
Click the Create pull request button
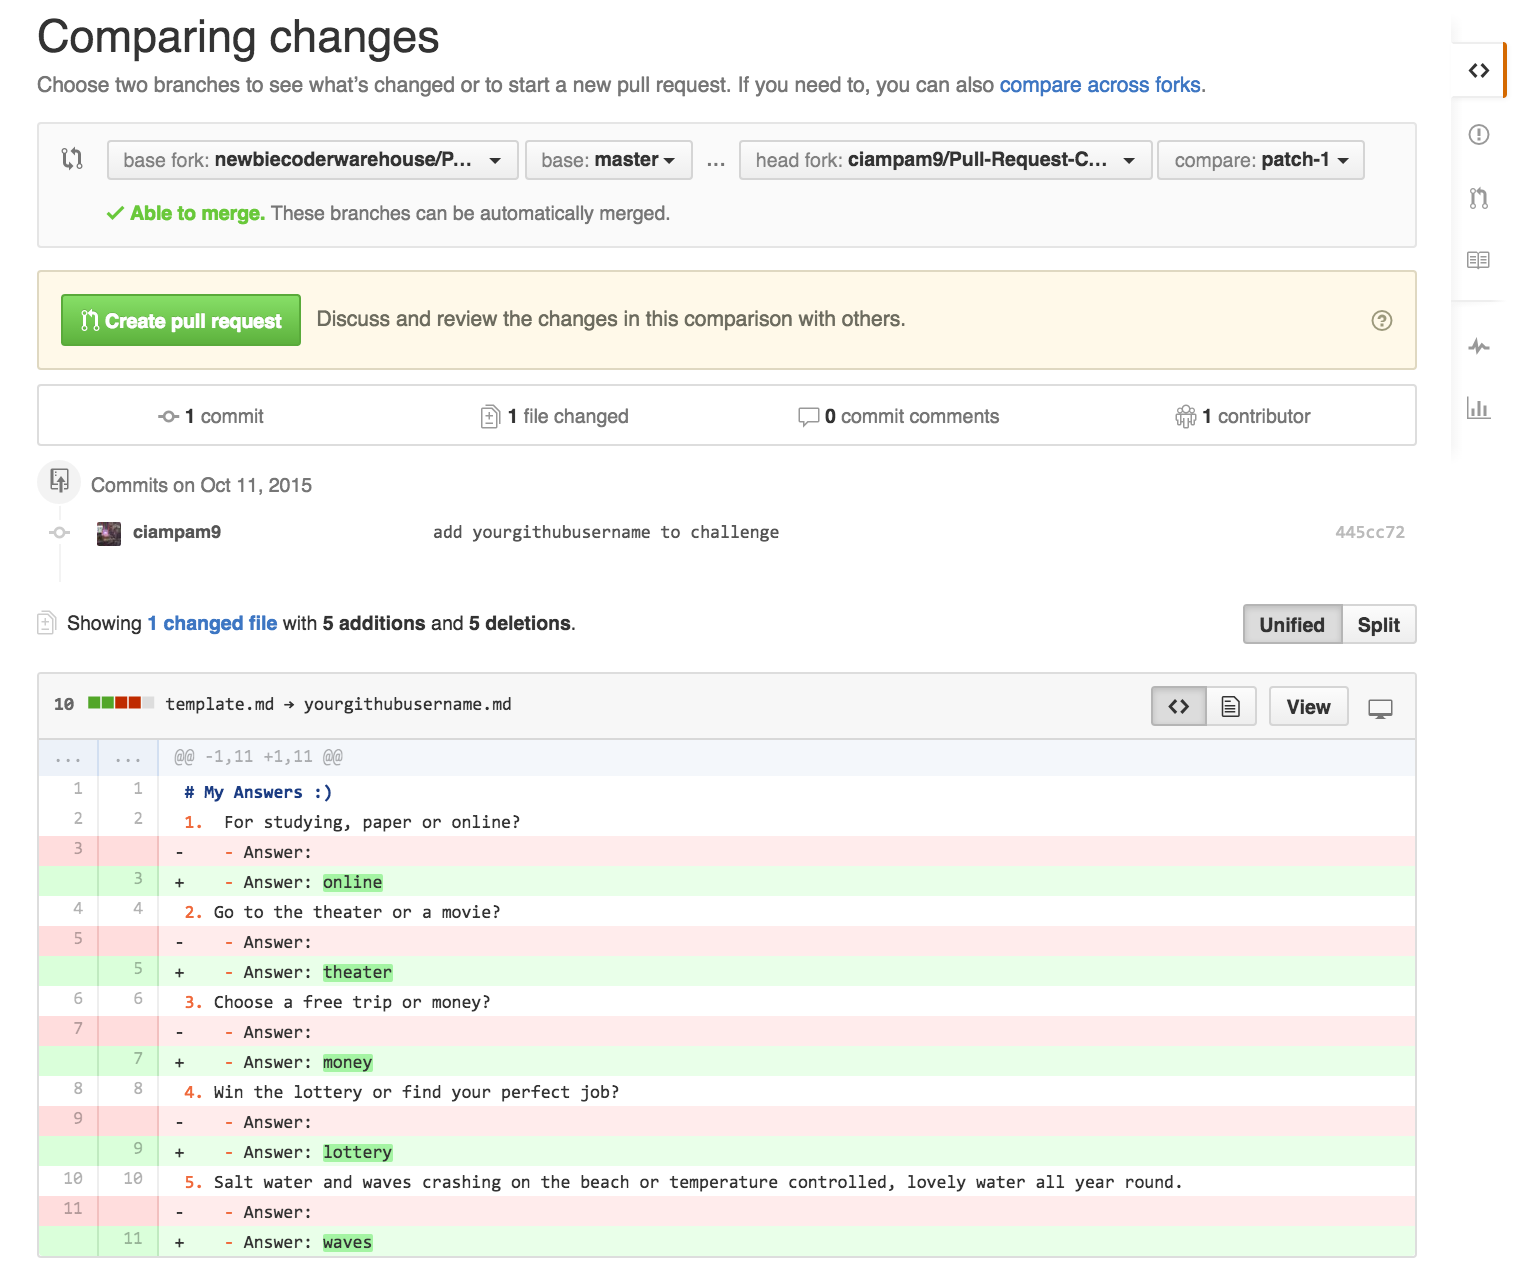pyautogui.click(x=181, y=321)
